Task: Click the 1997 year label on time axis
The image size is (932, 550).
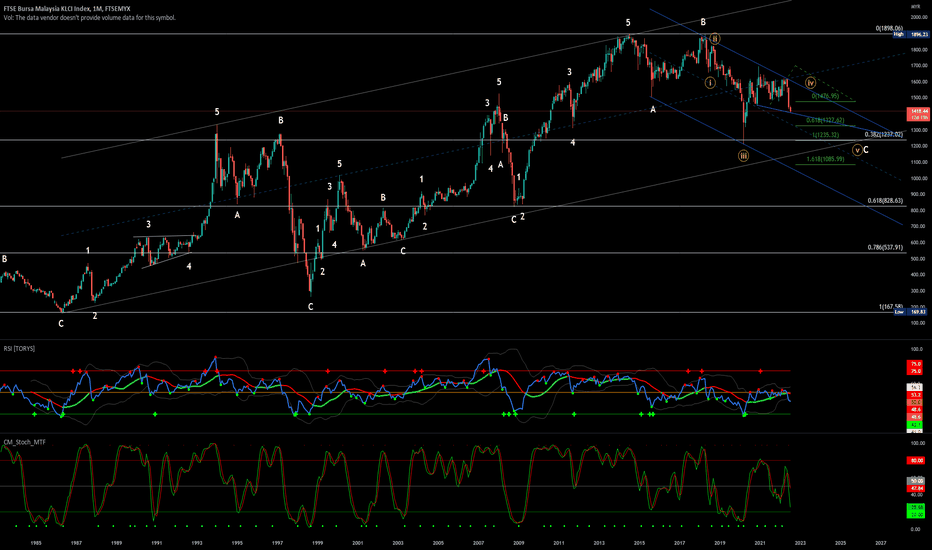Action: (x=277, y=543)
